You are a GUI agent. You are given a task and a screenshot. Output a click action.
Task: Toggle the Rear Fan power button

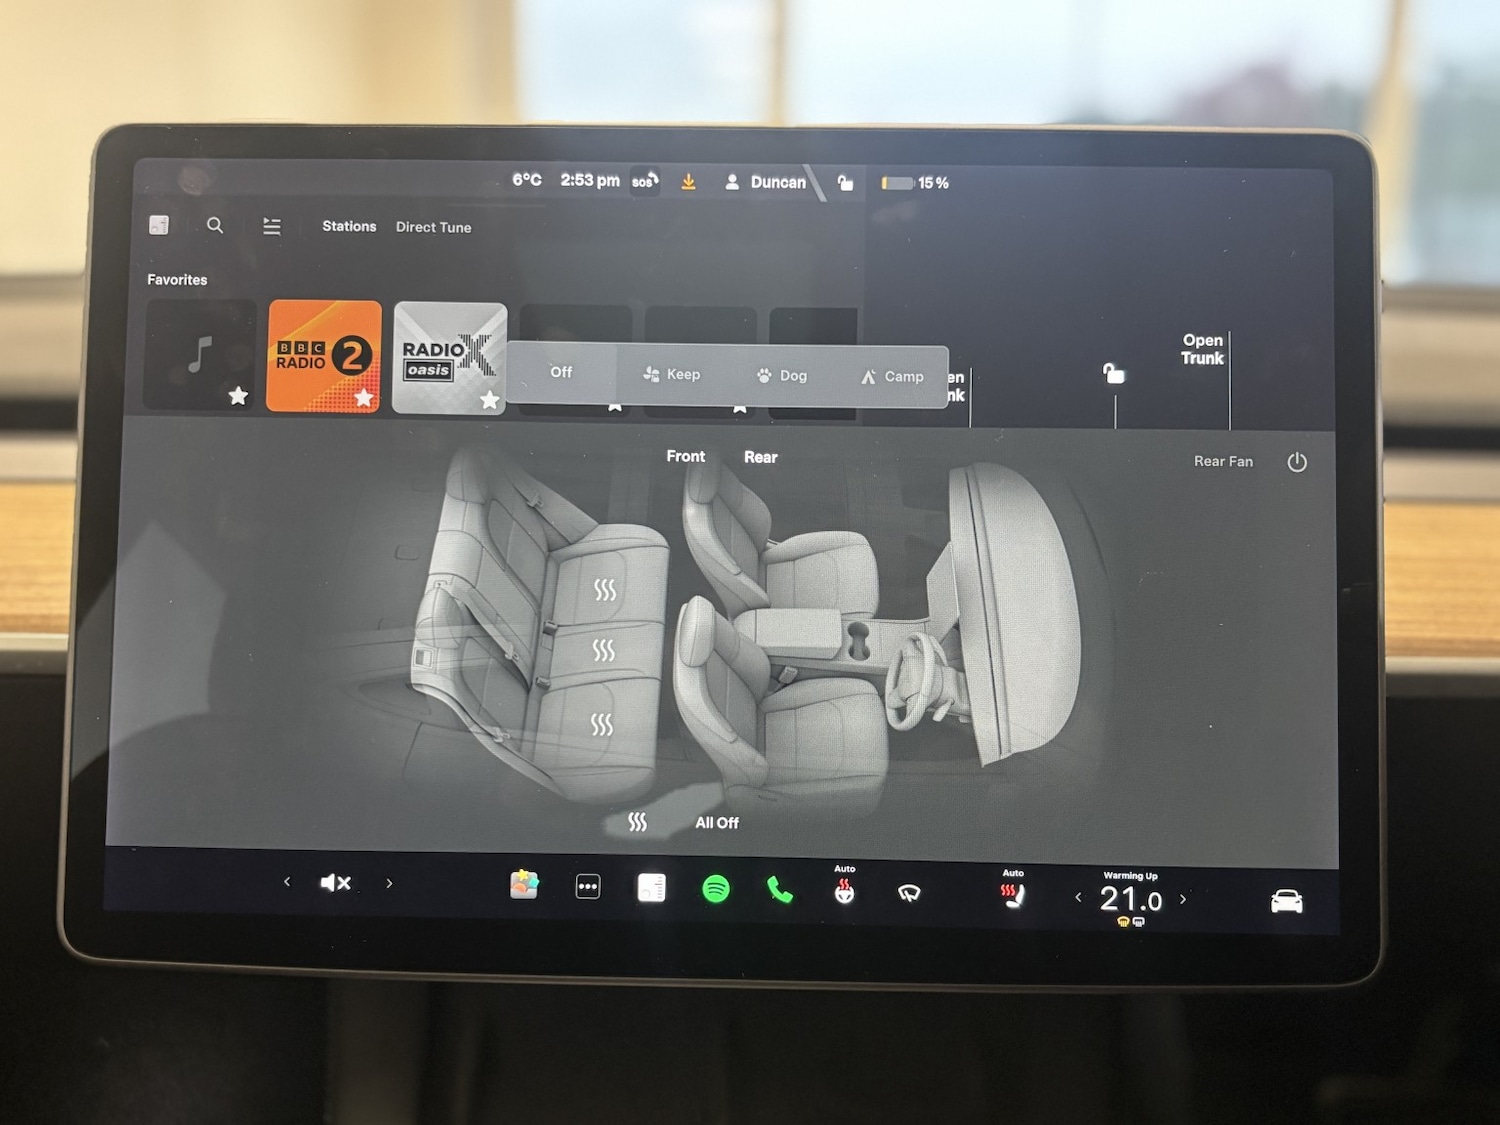(x=1297, y=462)
